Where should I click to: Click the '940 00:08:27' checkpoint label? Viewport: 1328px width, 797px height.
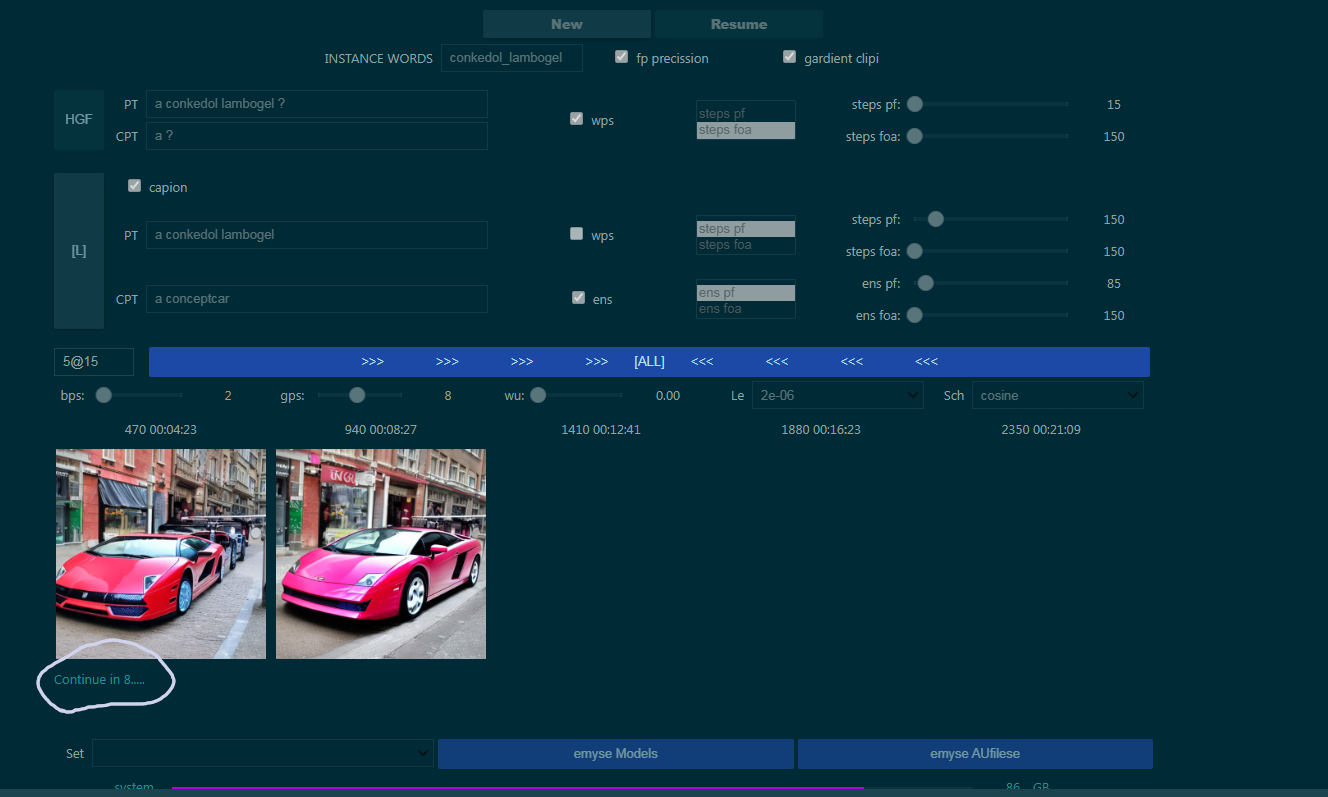coord(380,430)
